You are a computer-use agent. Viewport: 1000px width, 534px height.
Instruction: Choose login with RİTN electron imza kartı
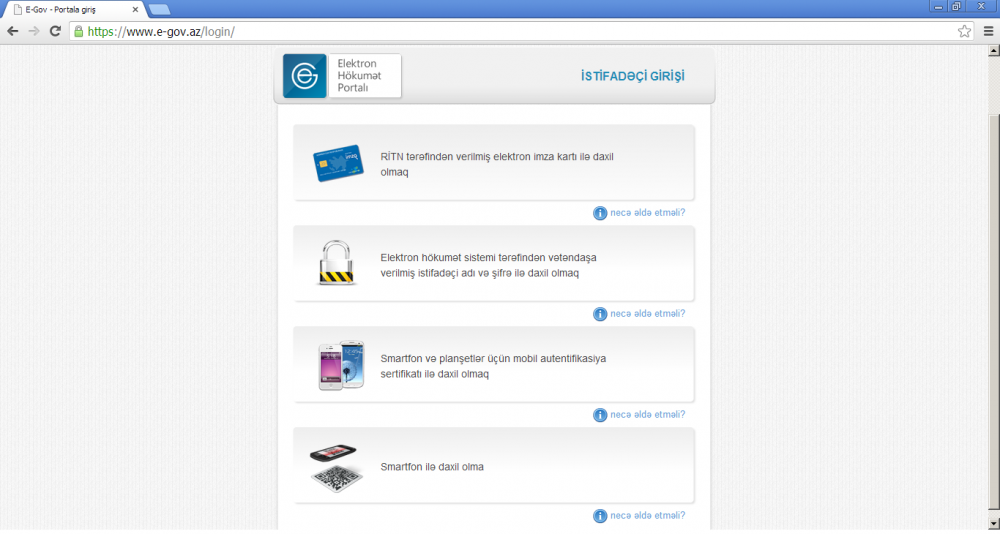494,163
